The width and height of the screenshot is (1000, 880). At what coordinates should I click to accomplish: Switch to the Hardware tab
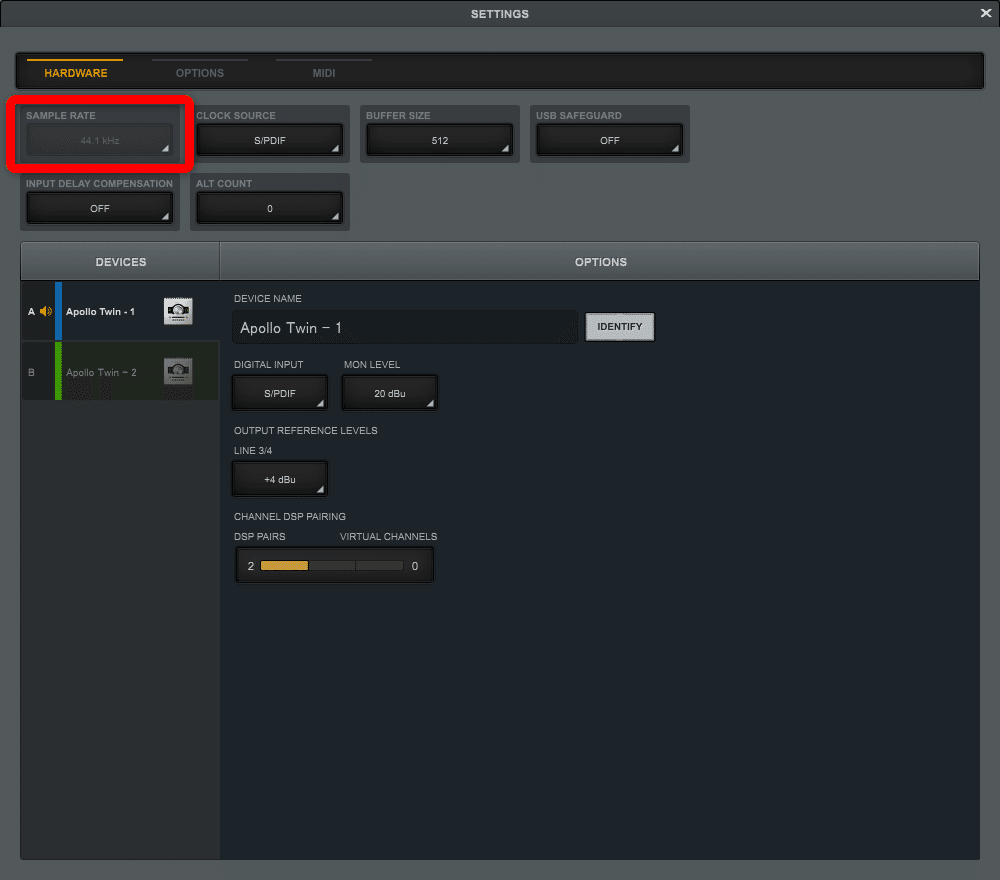coord(76,73)
